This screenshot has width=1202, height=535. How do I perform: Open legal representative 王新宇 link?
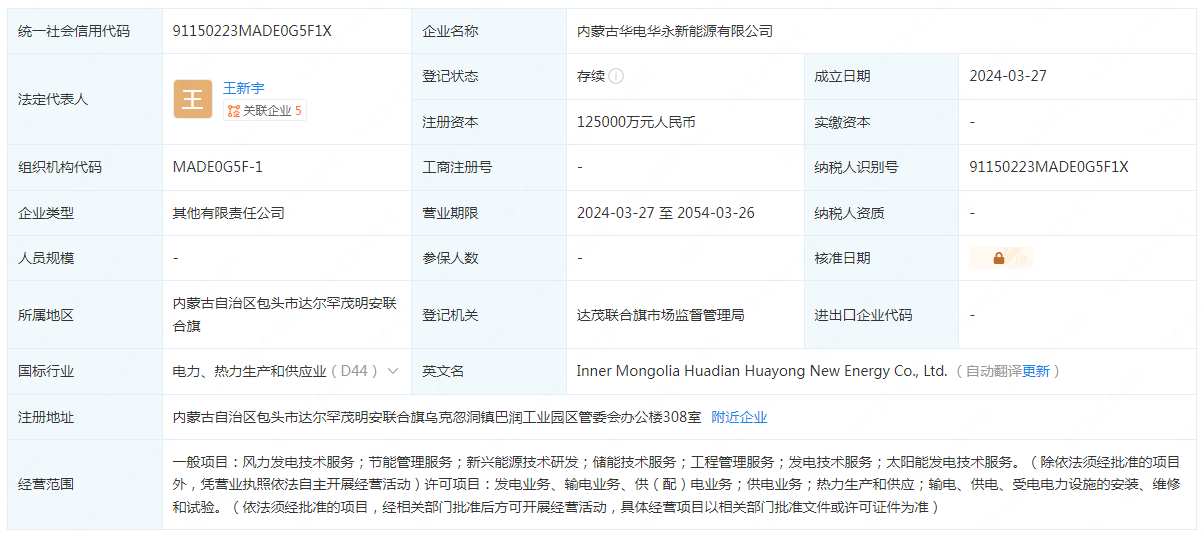[243, 88]
